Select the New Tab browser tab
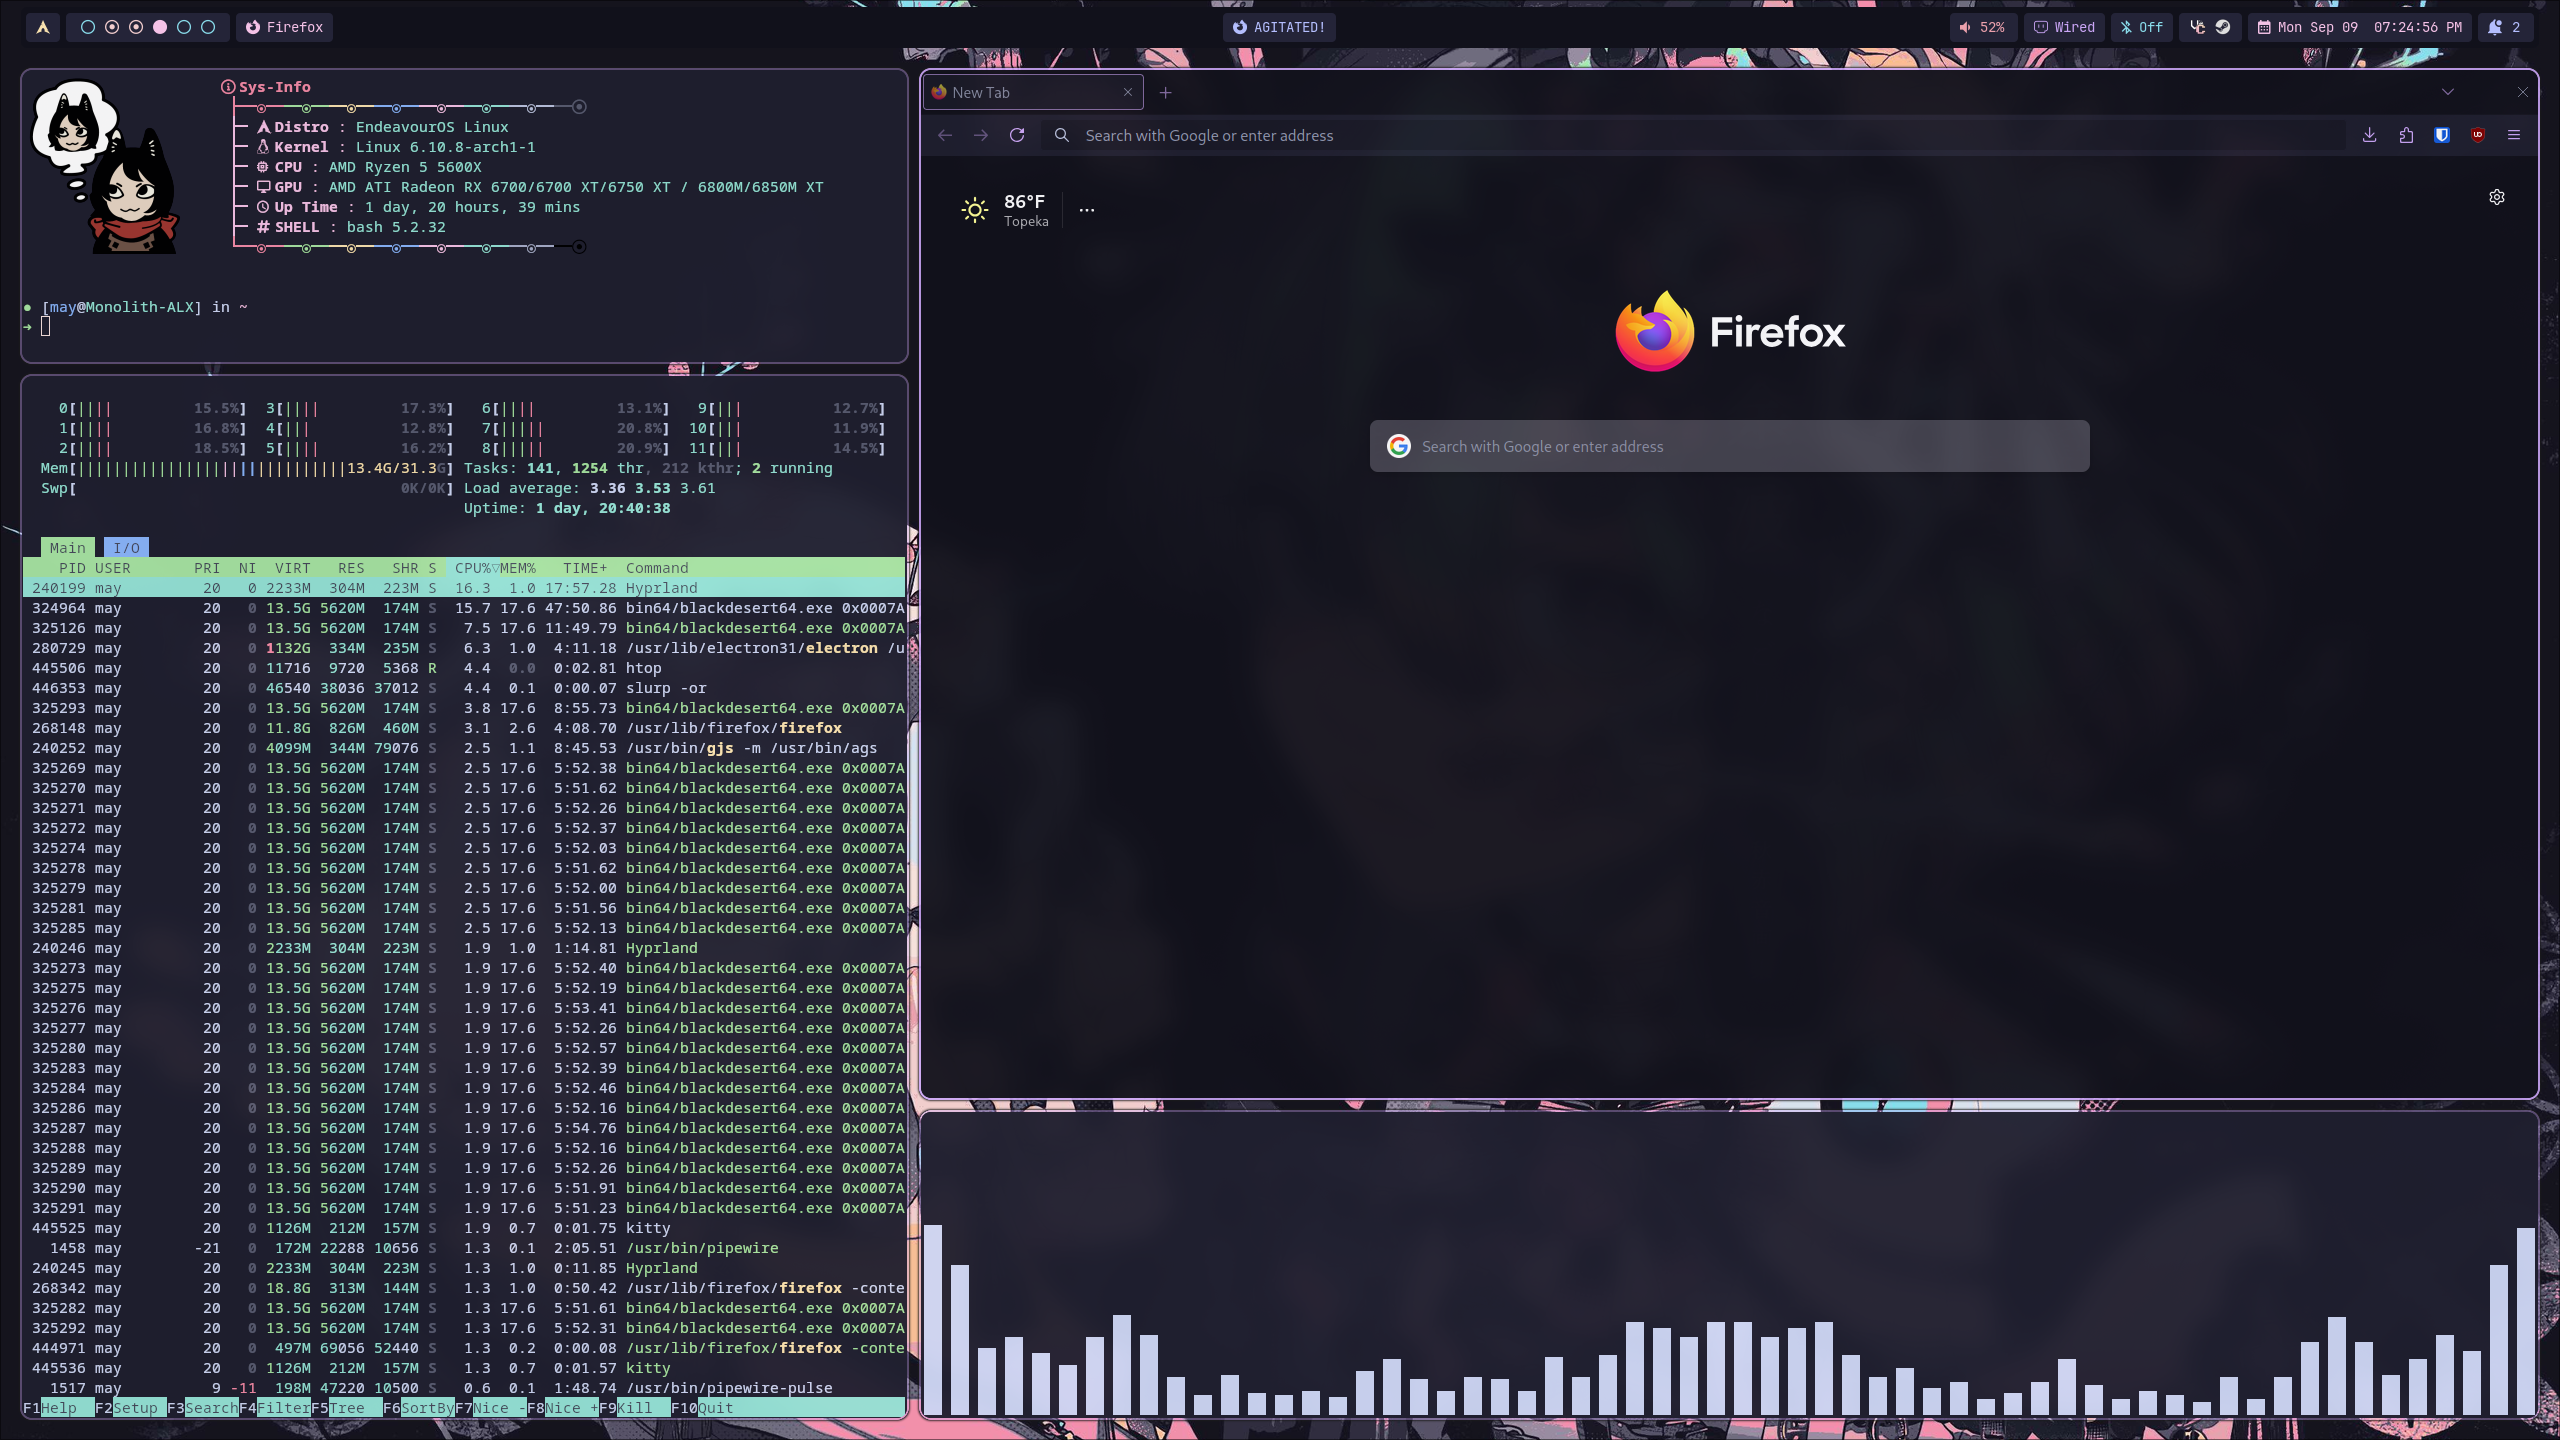This screenshot has width=2560, height=1440. pos(1010,91)
